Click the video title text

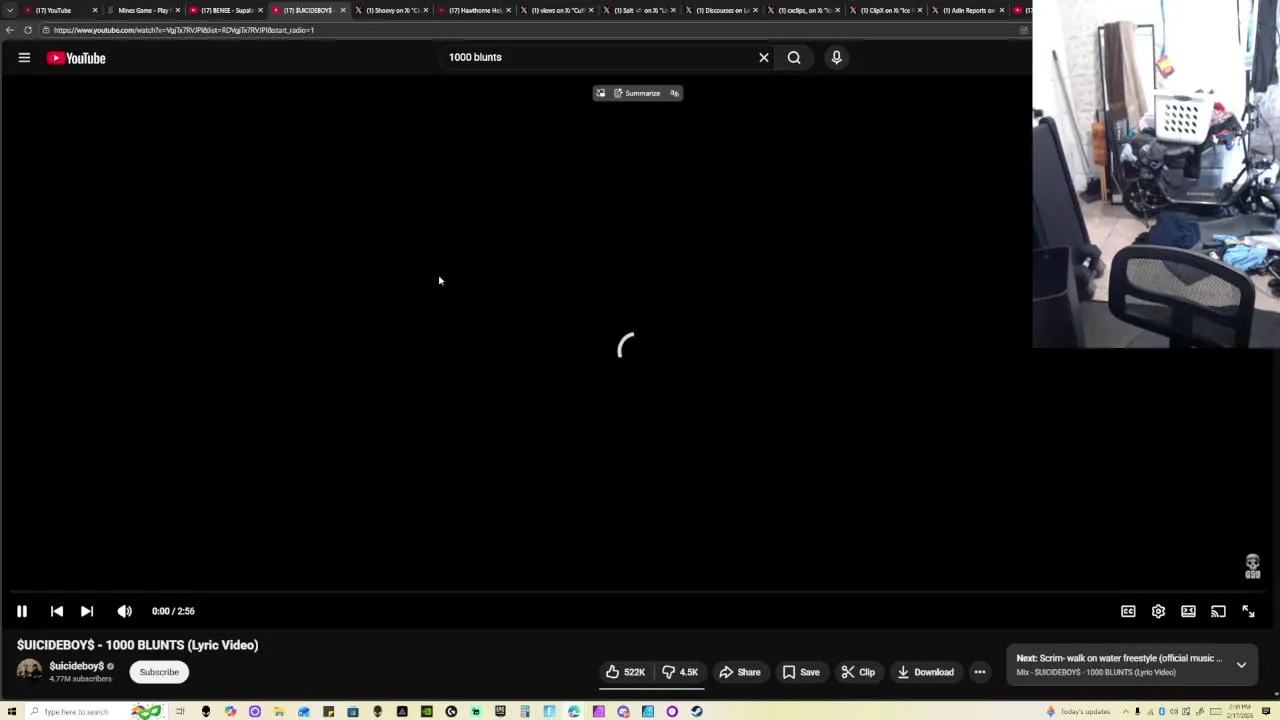138,645
